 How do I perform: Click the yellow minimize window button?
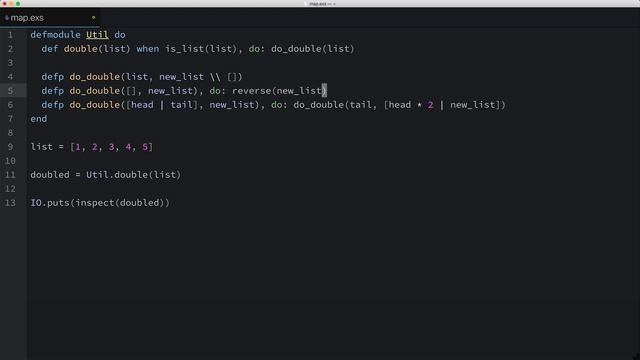[11, 4]
